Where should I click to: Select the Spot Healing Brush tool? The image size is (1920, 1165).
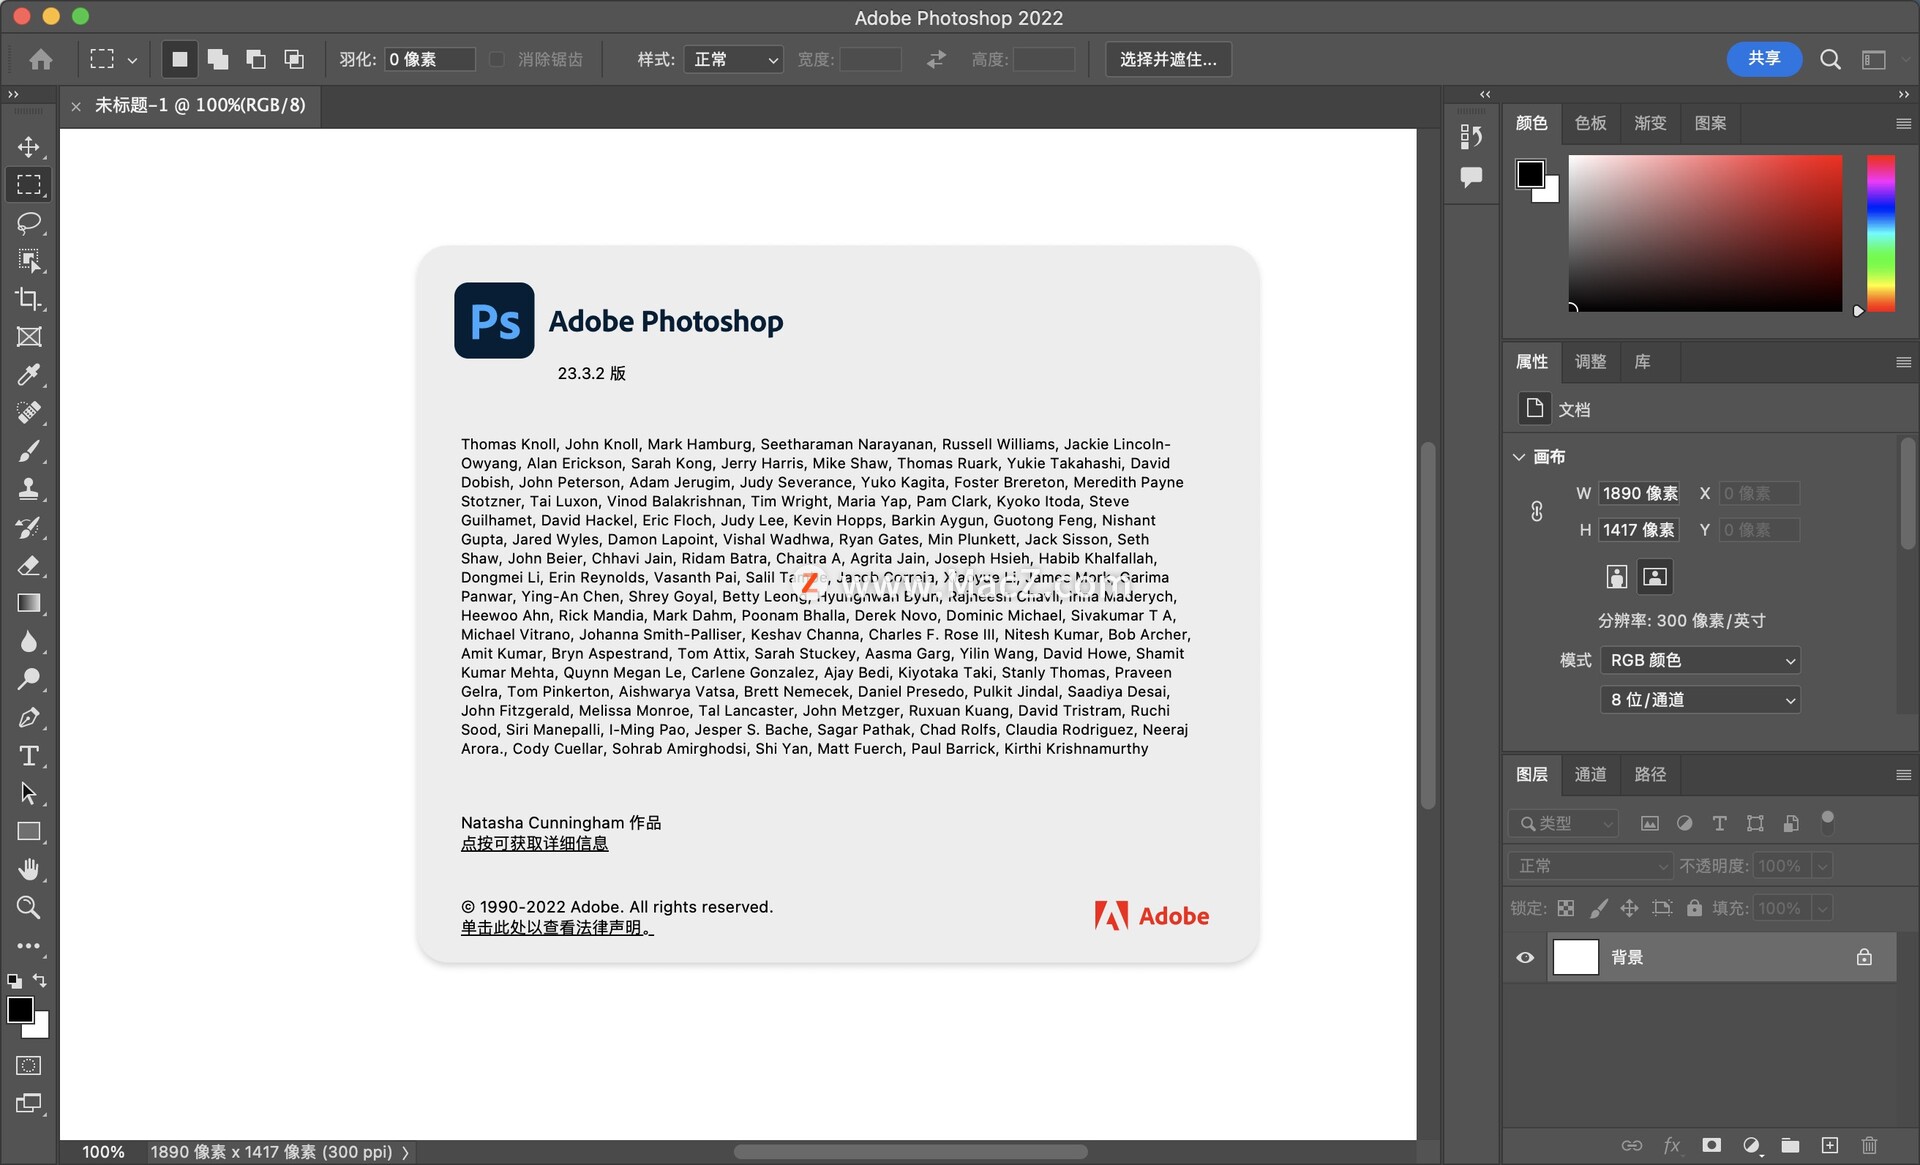click(29, 413)
